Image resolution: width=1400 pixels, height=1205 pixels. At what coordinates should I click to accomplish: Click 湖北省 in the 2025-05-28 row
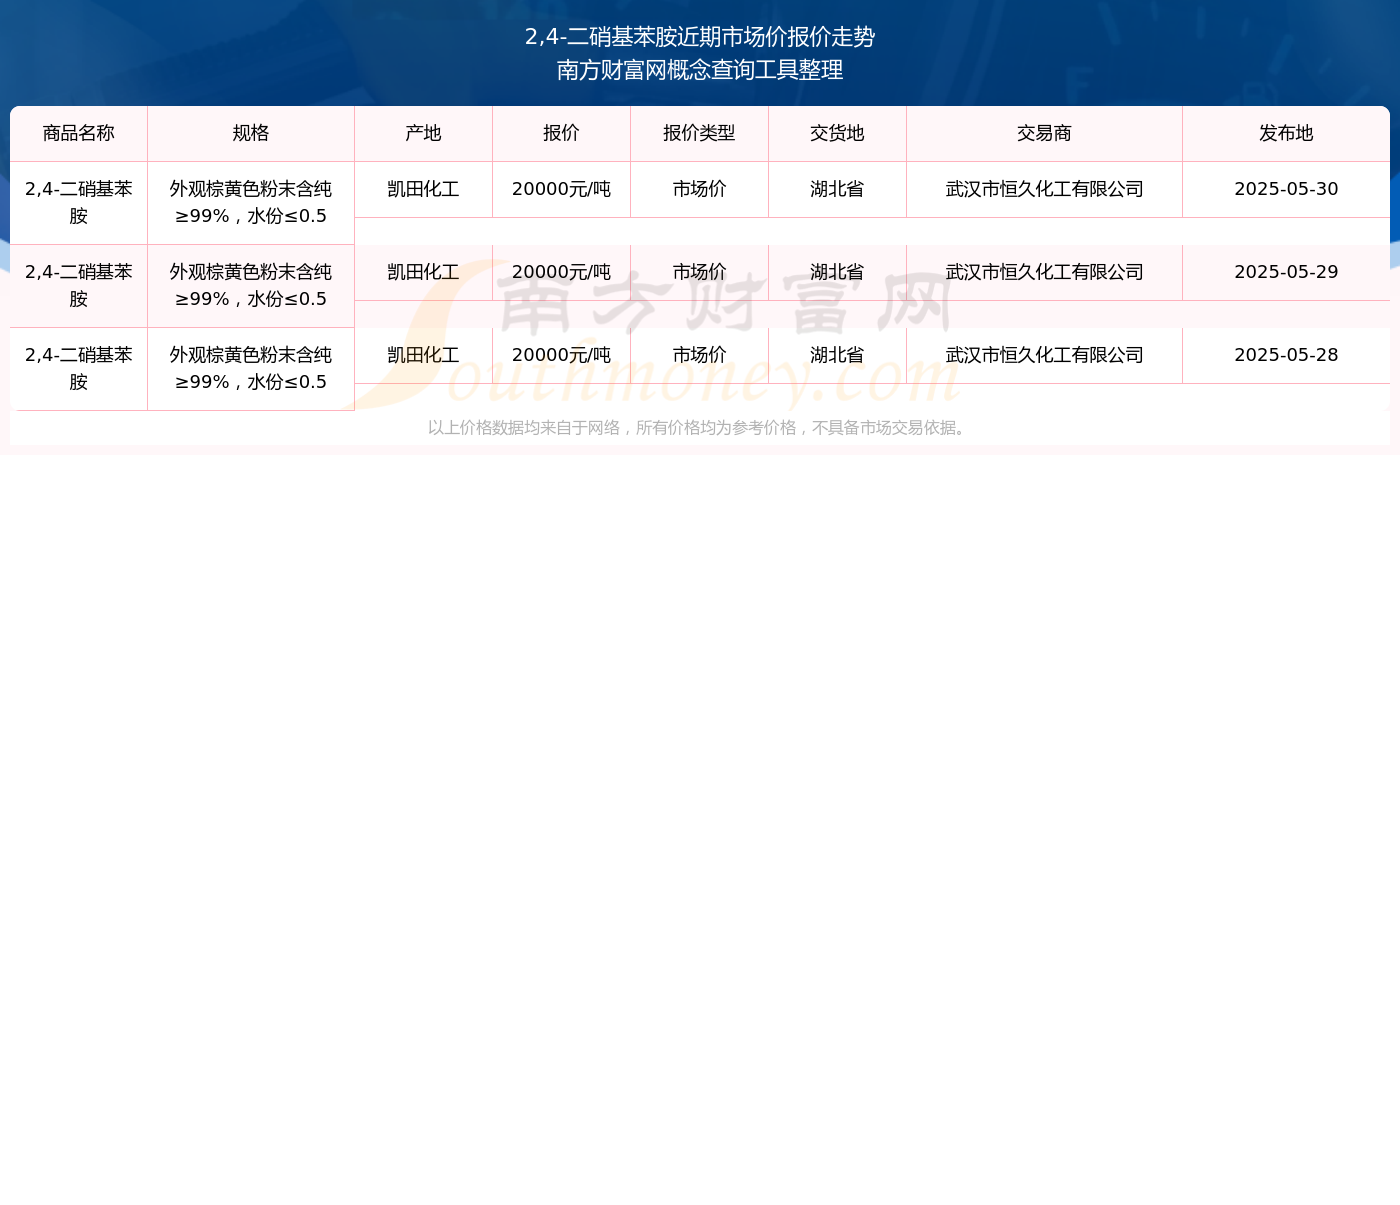[837, 355]
